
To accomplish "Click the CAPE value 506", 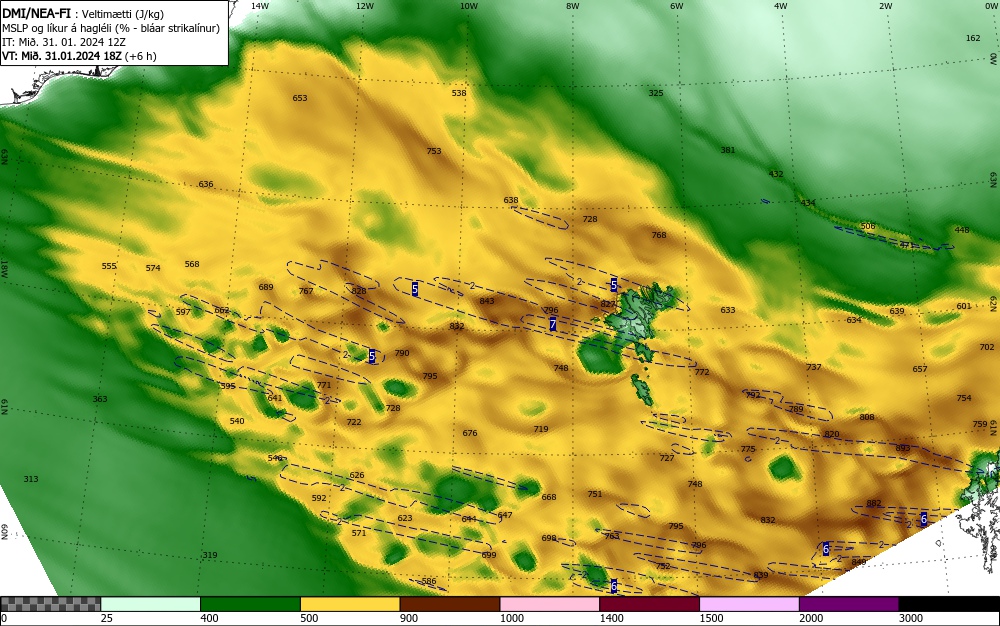I will [868, 226].
